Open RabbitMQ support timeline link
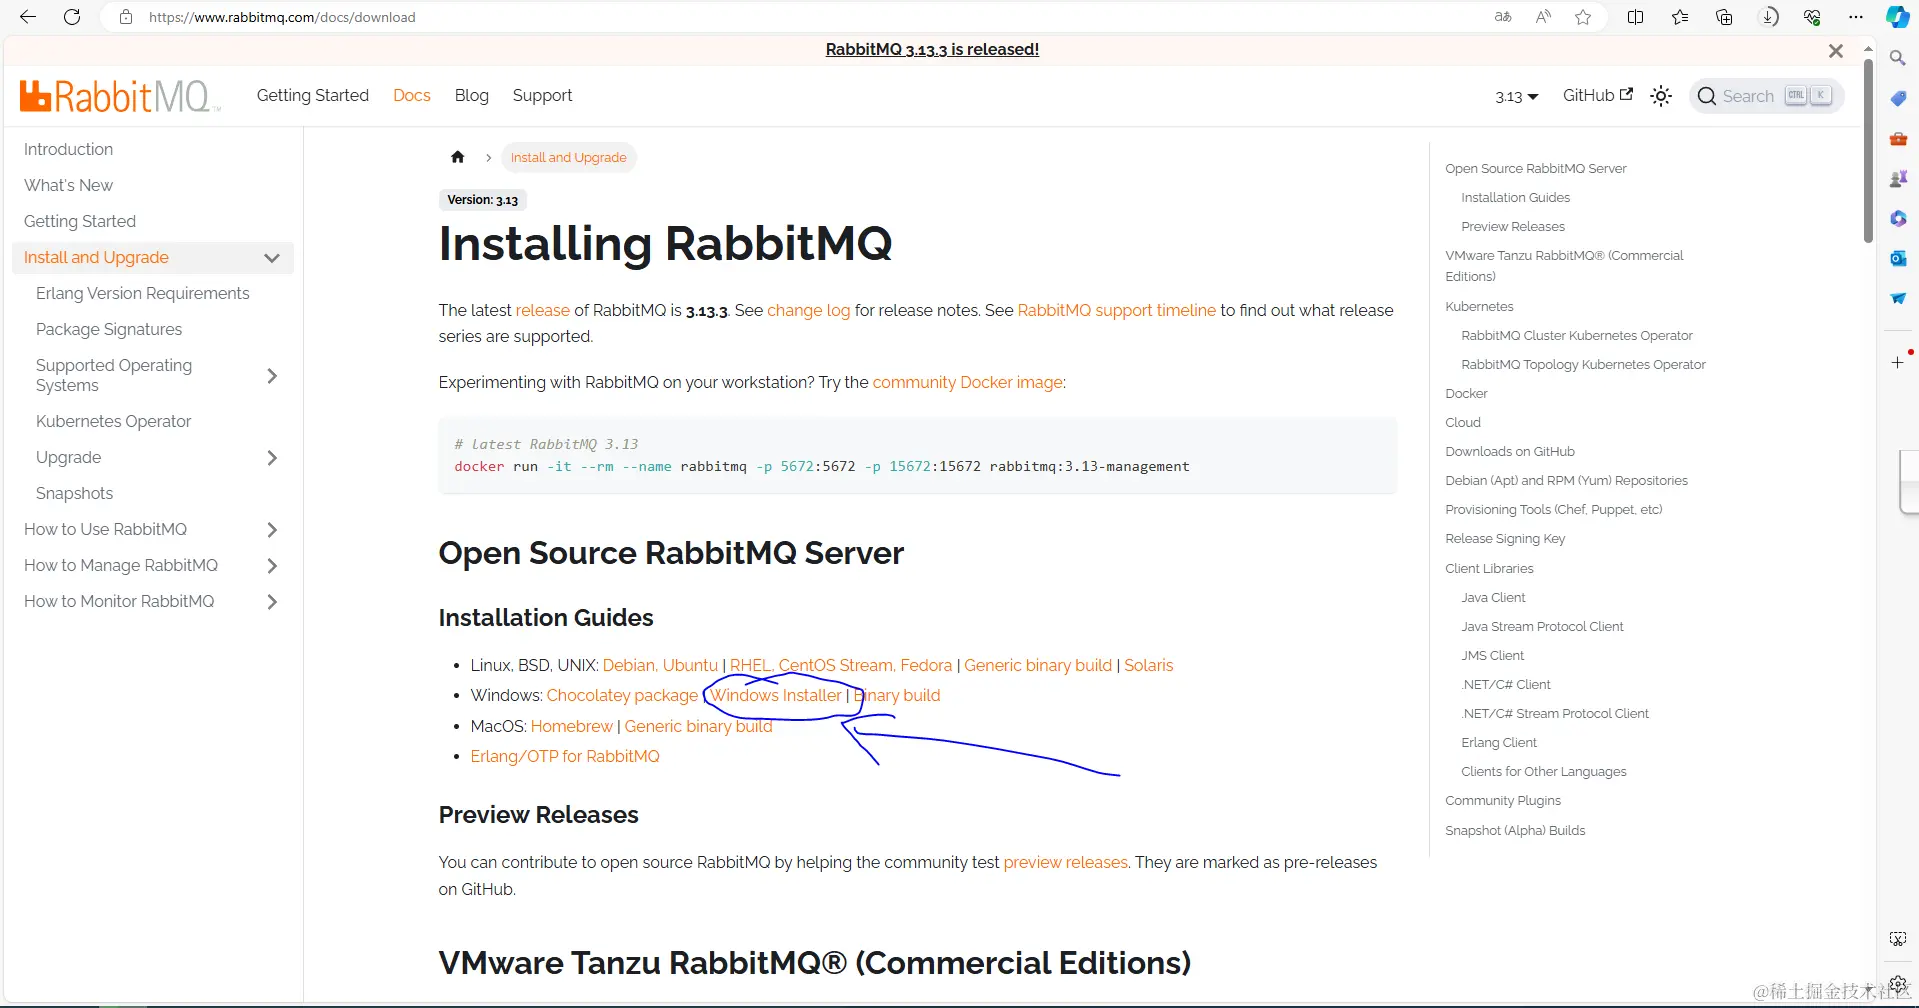The image size is (1919, 1008). click(1116, 310)
